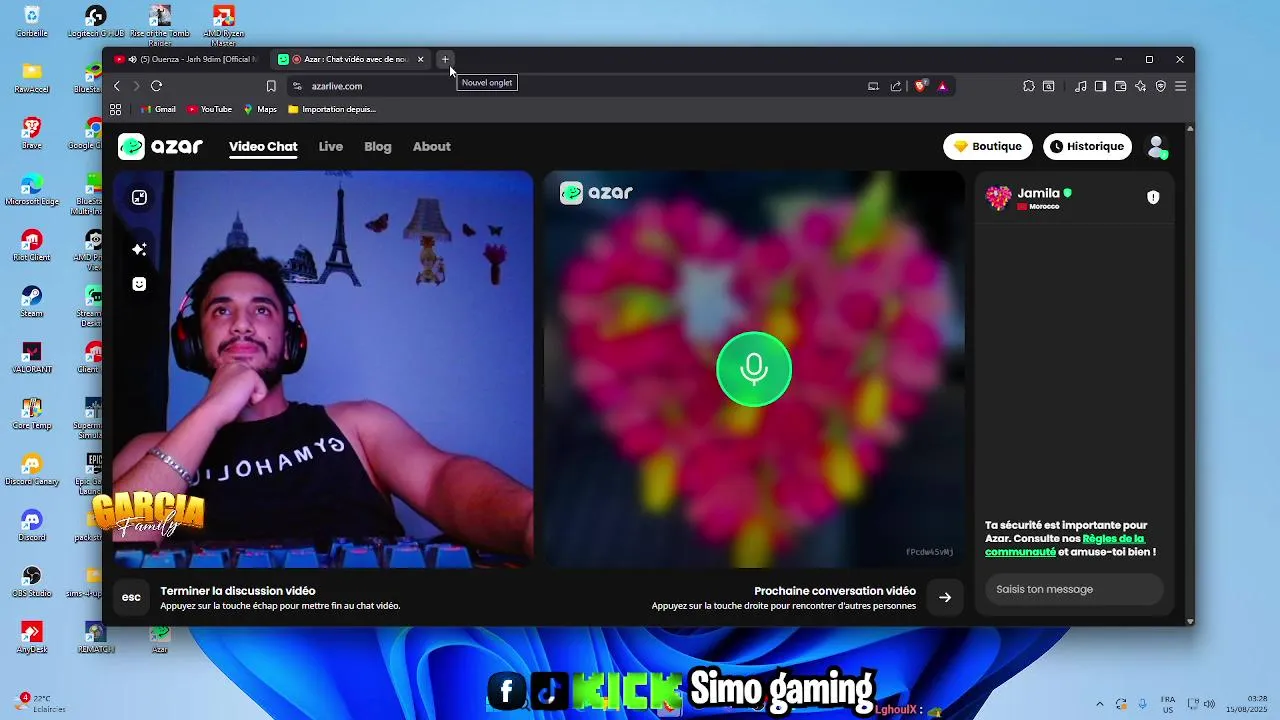The width and height of the screenshot is (1280, 720).
Task: Open the Boutique shop button
Action: (987, 146)
